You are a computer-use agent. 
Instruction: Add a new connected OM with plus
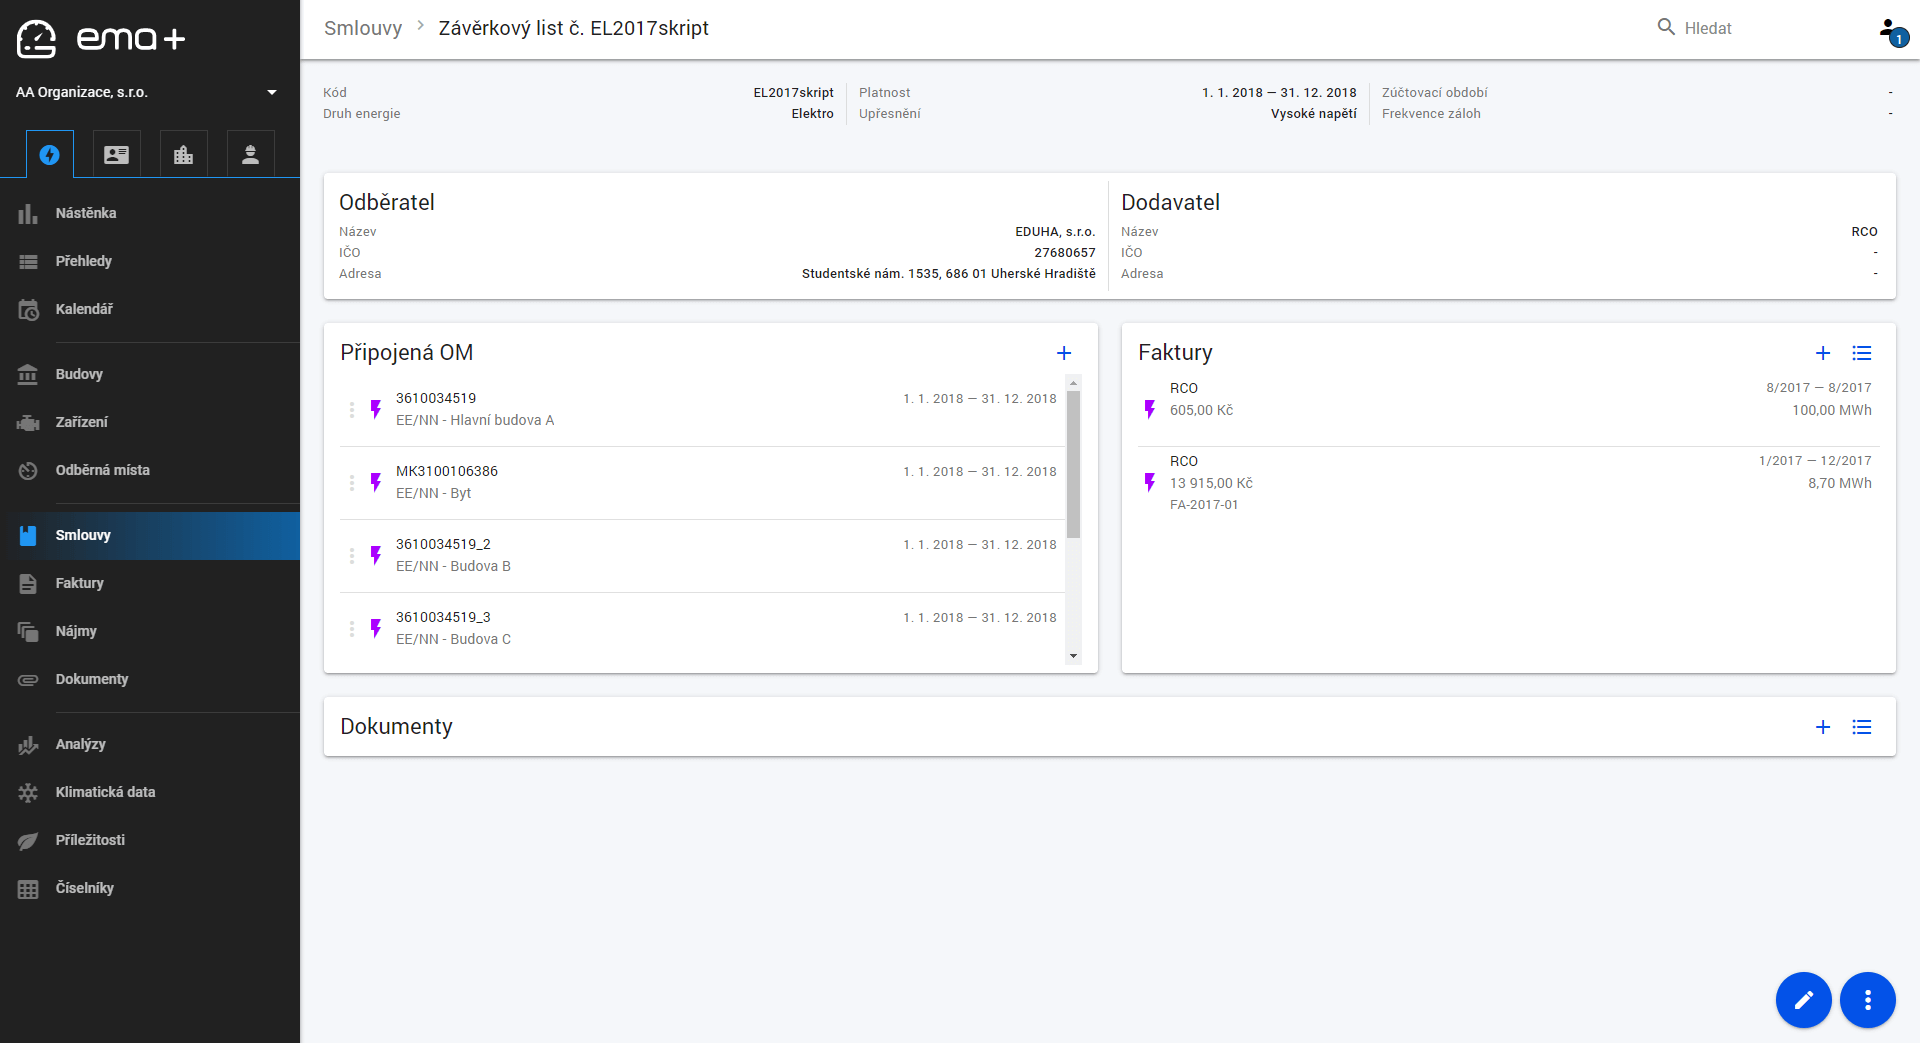click(x=1064, y=353)
